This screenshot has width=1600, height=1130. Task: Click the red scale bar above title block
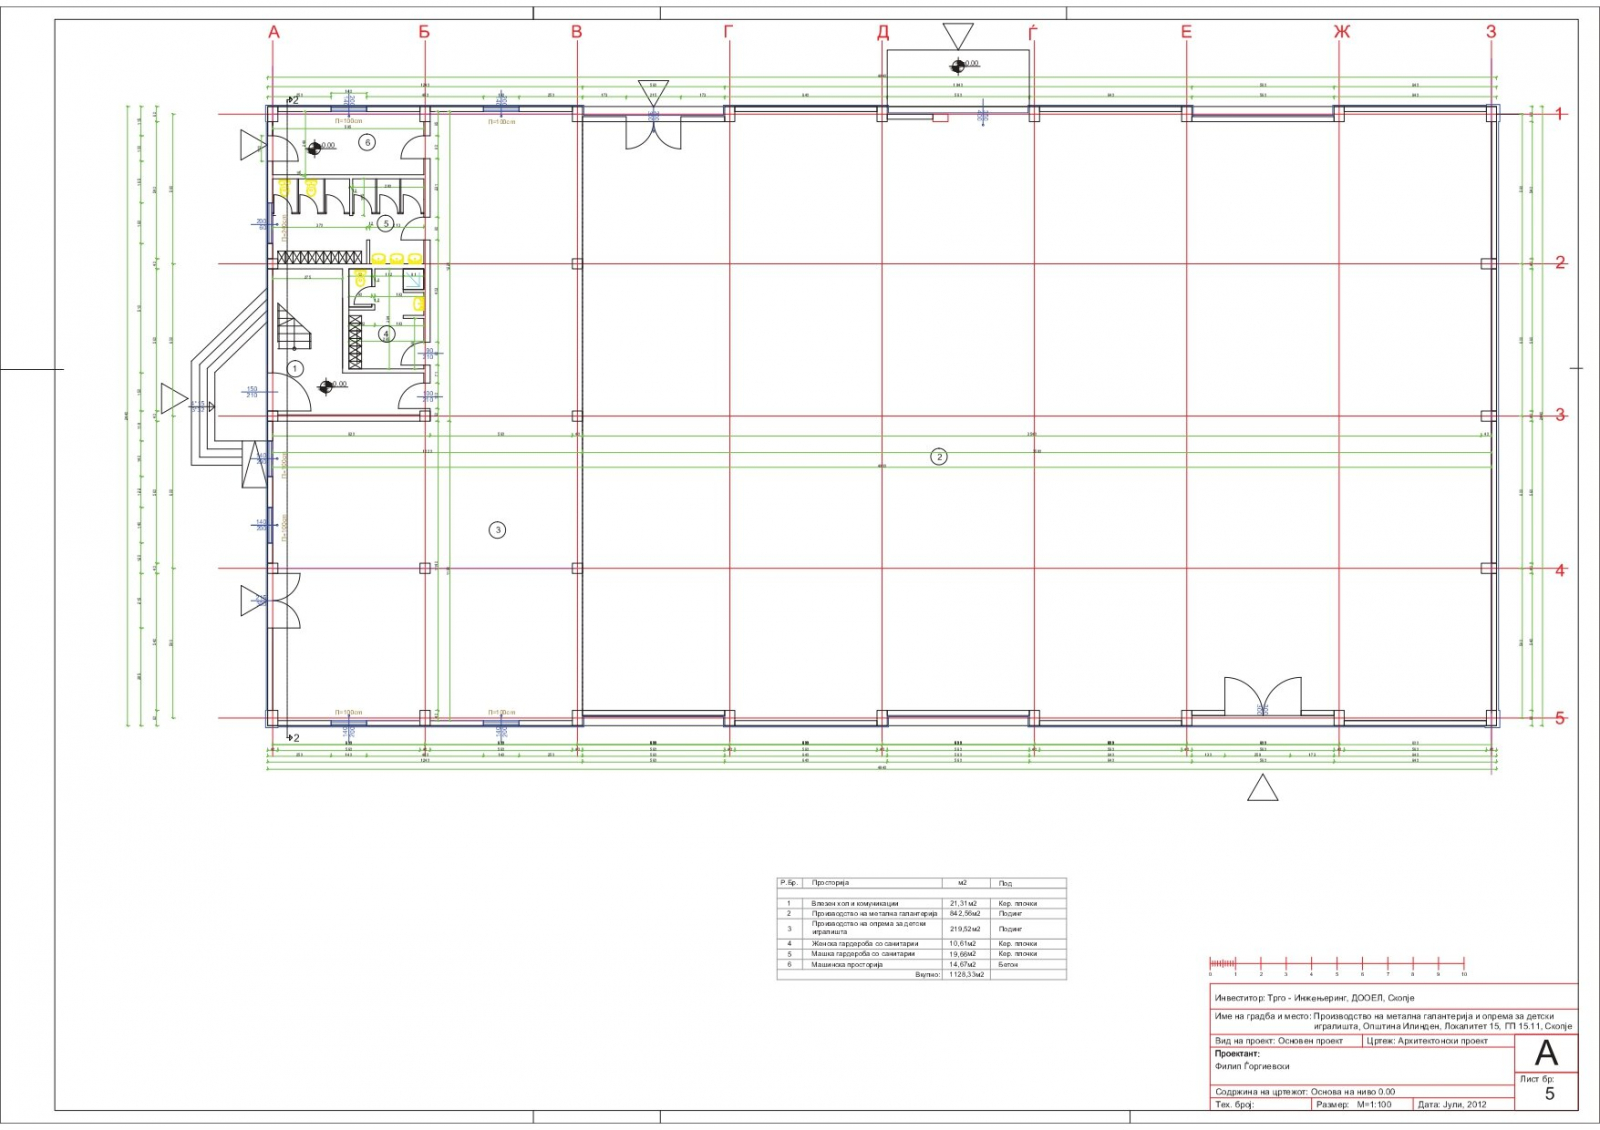tap(1336, 965)
